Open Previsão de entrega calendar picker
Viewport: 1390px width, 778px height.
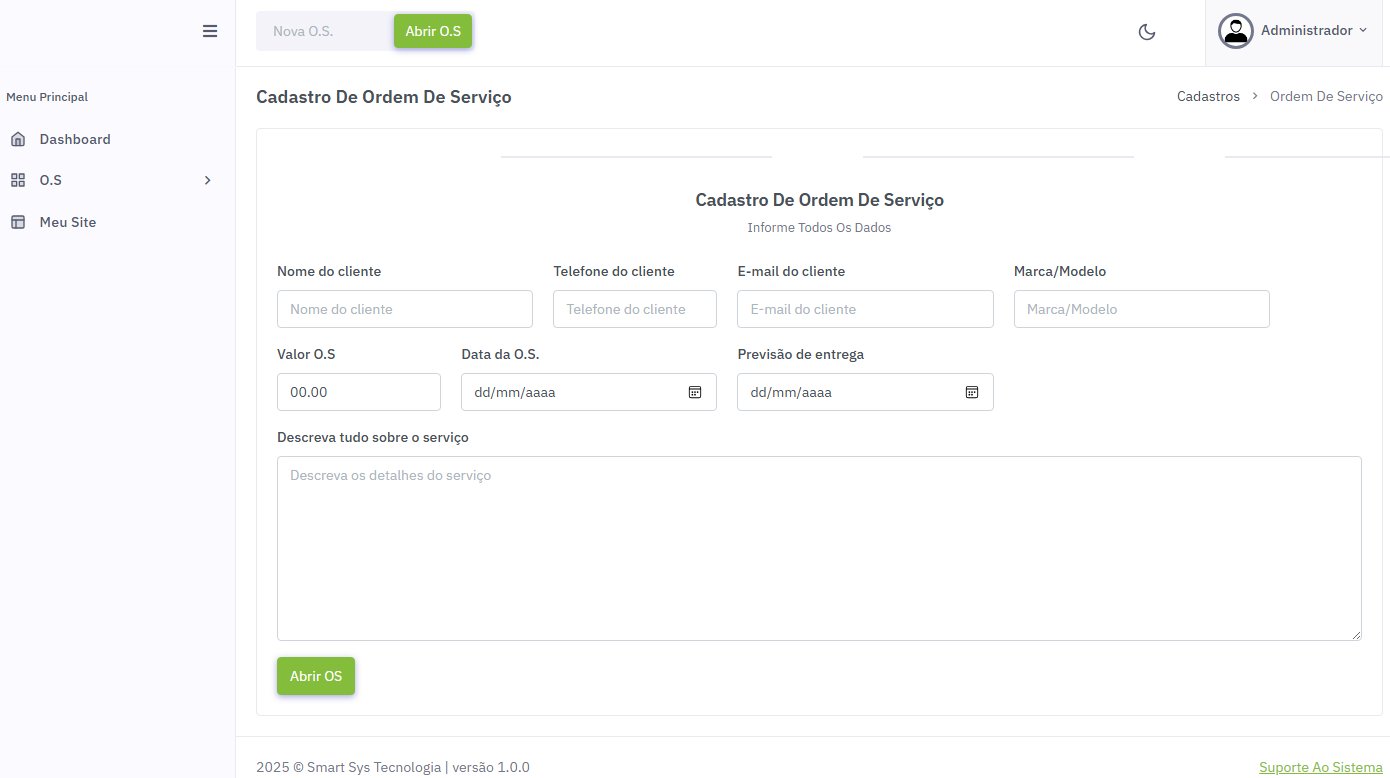[x=971, y=392]
